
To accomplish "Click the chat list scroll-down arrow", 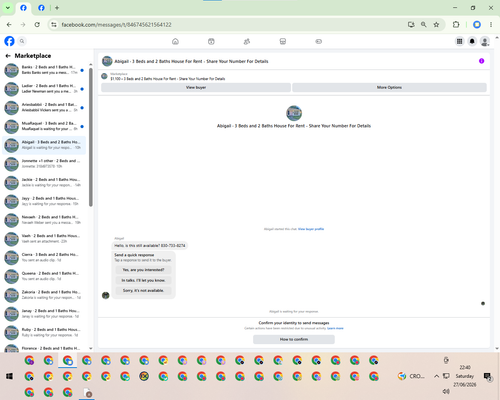I will [91, 348].
